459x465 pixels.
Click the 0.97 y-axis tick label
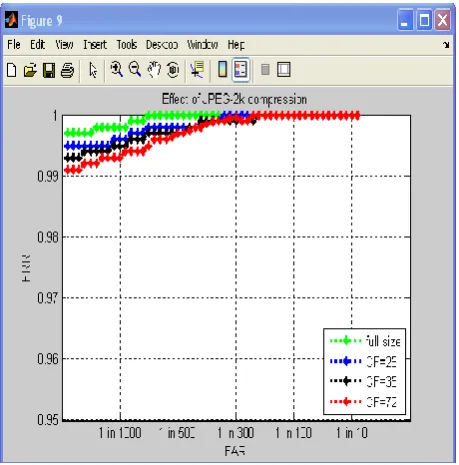pyautogui.click(x=48, y=298)
